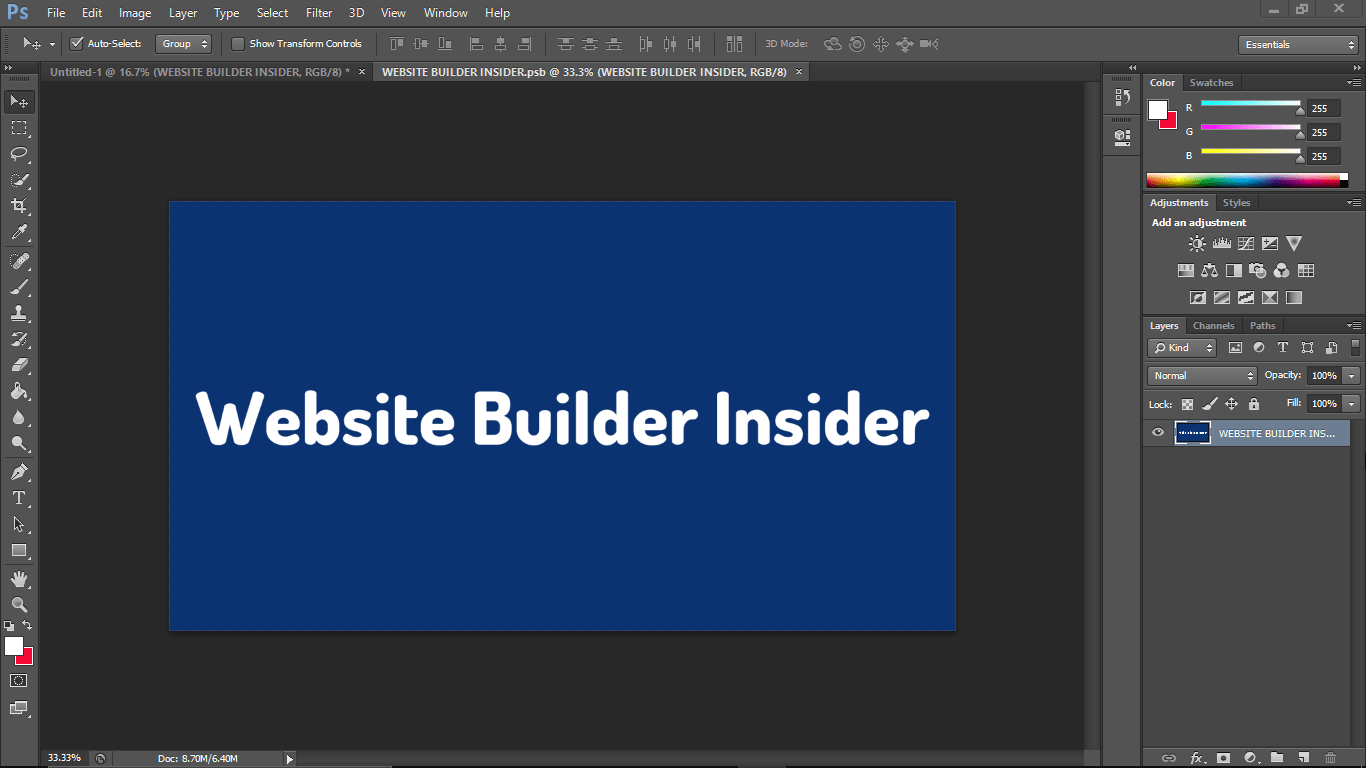
Task: Open the layer blending mode dropdown
Action: (x=1201, y=375)
